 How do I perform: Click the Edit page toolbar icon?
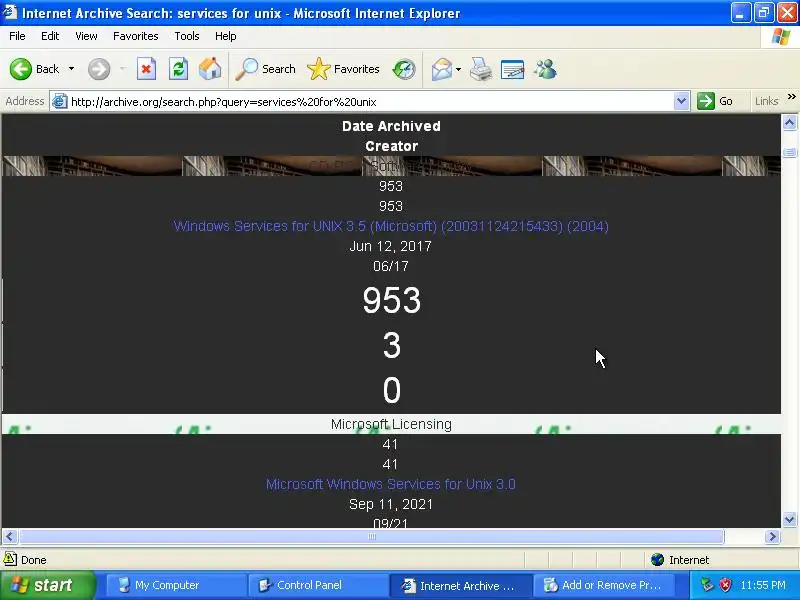(513, 69)
